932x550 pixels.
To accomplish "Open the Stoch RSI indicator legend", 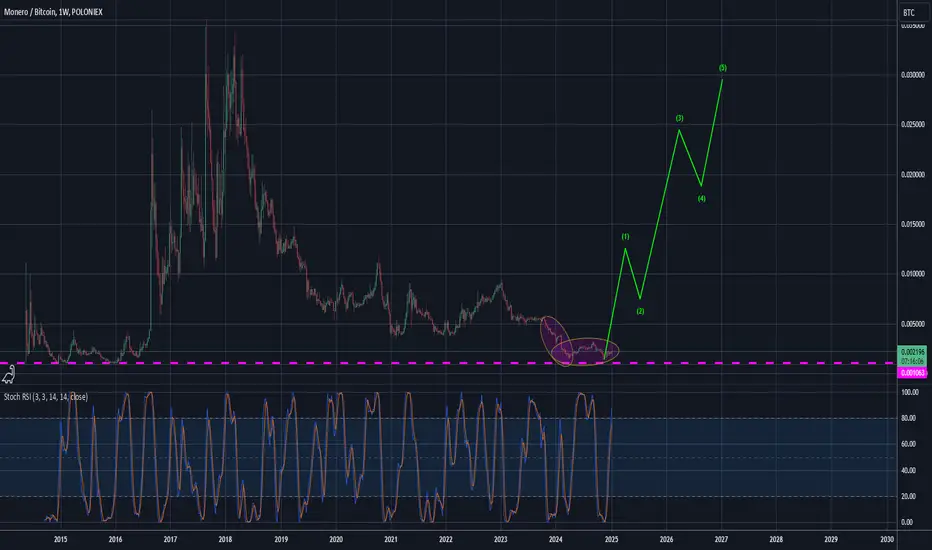I will pyautogui.click(x=46, y=397).
